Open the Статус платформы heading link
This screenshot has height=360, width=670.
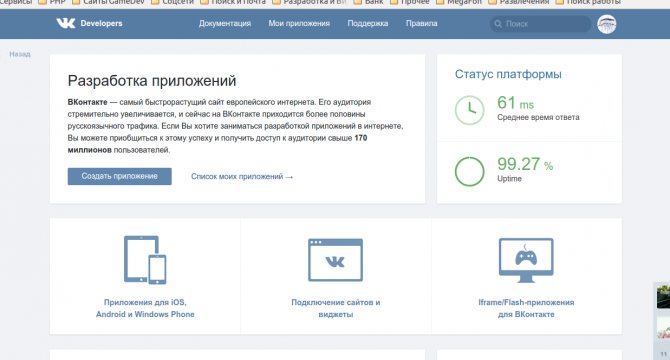(x=508, y=74)
